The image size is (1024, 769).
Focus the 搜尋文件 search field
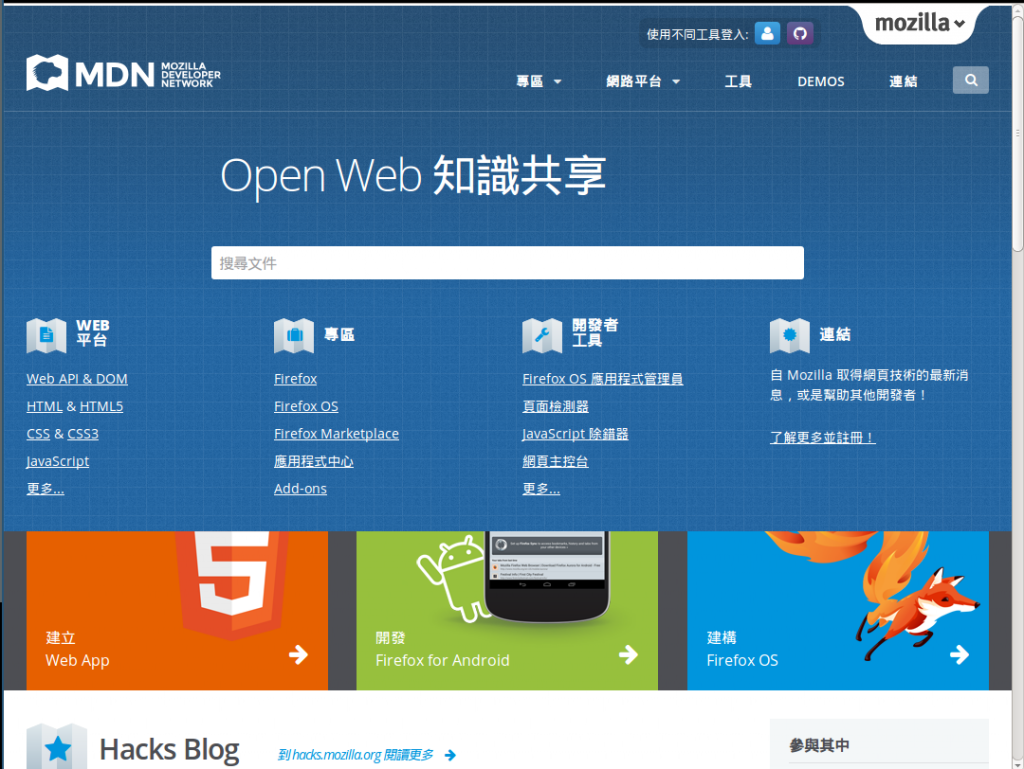pyautogui.click(x=507, y=263)
